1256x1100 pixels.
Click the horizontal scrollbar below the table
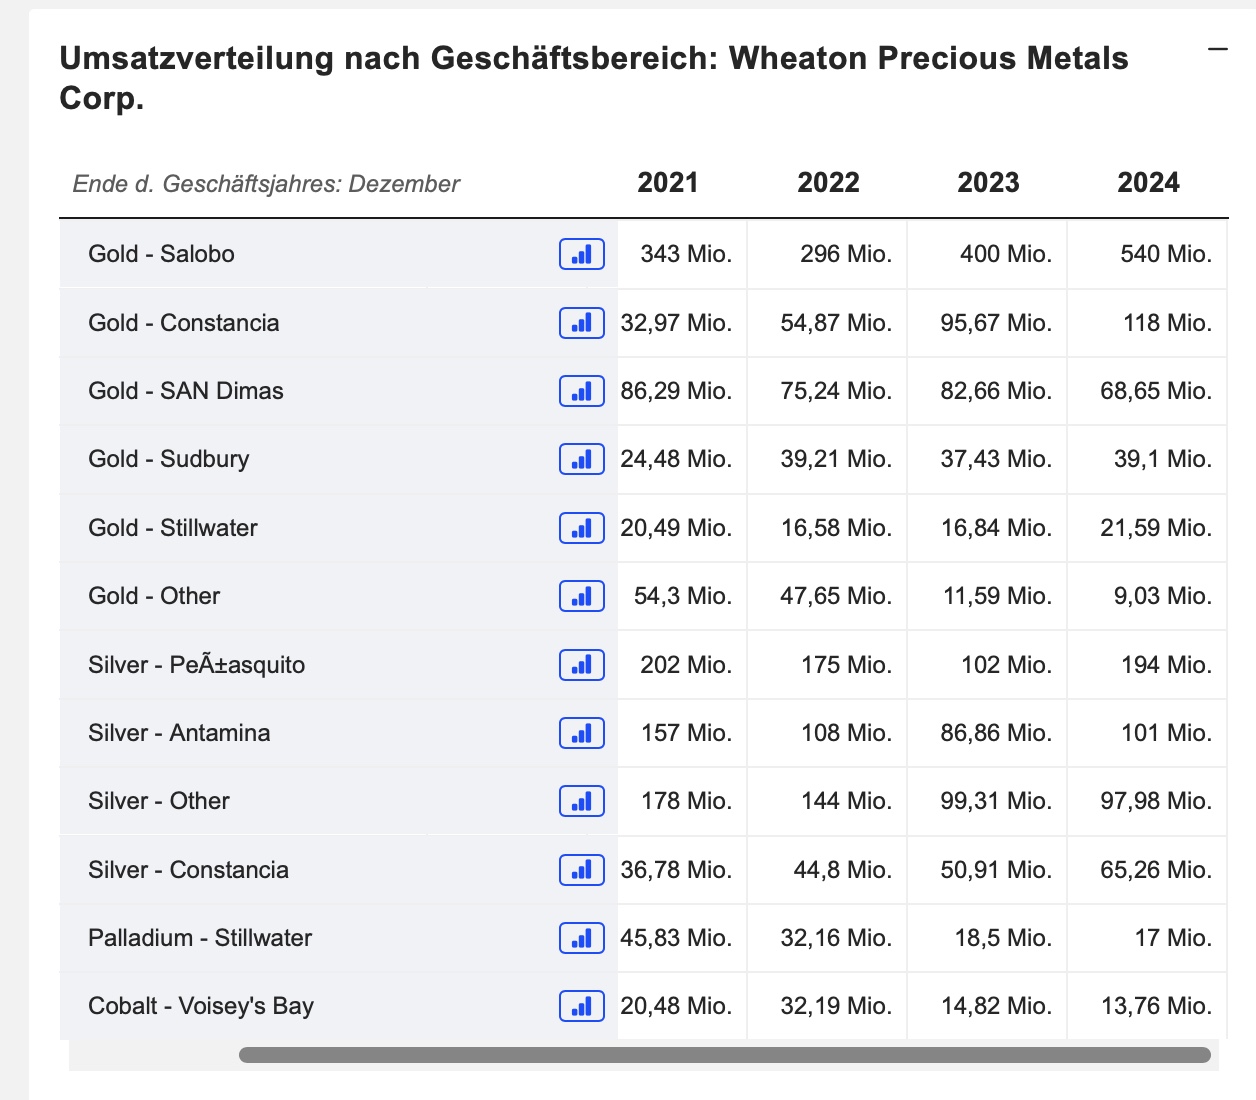coord(725,1055)
